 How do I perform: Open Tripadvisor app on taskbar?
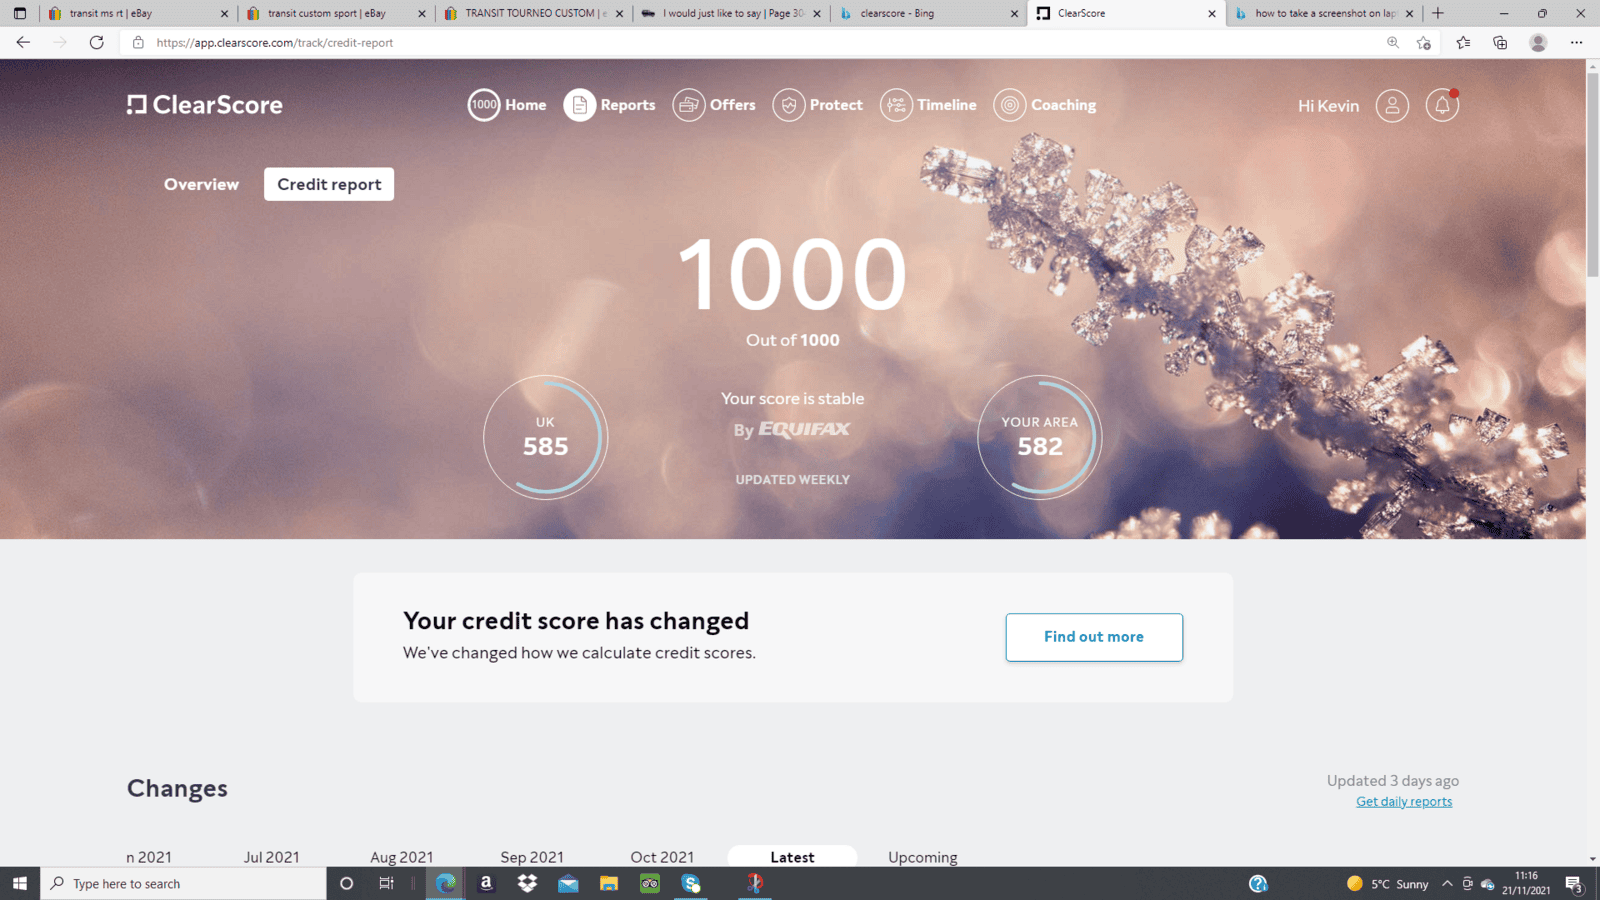650,883
